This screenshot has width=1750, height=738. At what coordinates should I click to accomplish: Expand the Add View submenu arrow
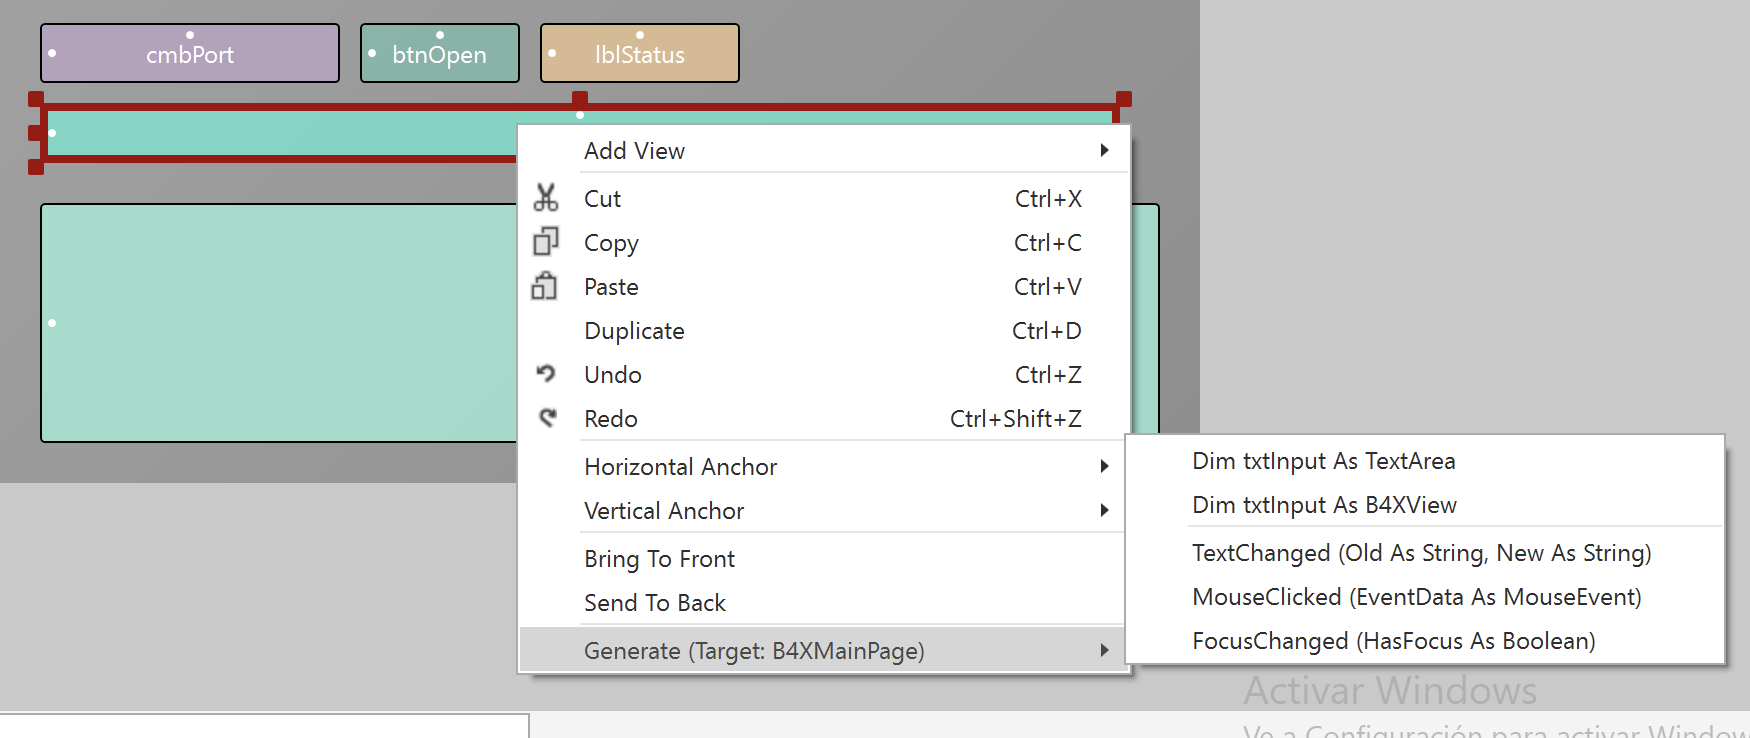click(1104, 150)
